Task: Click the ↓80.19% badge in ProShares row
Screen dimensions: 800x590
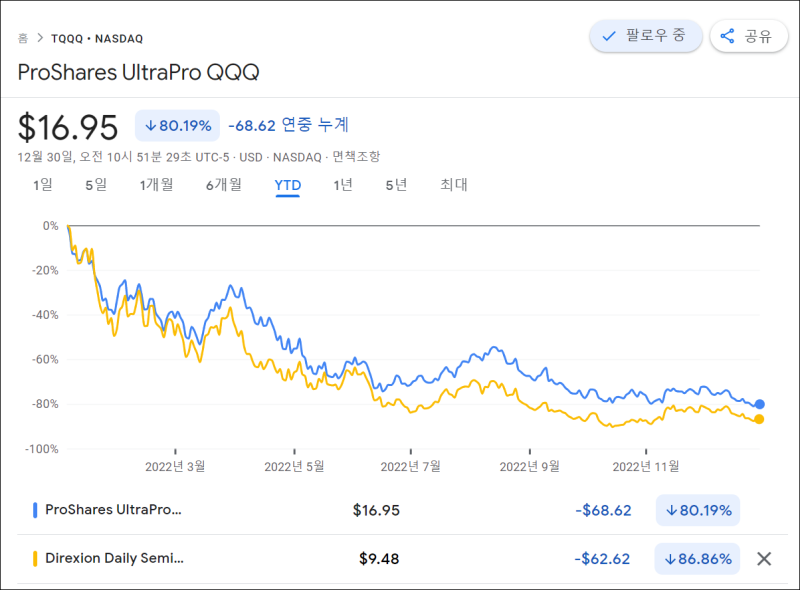Action: point(698,510)
